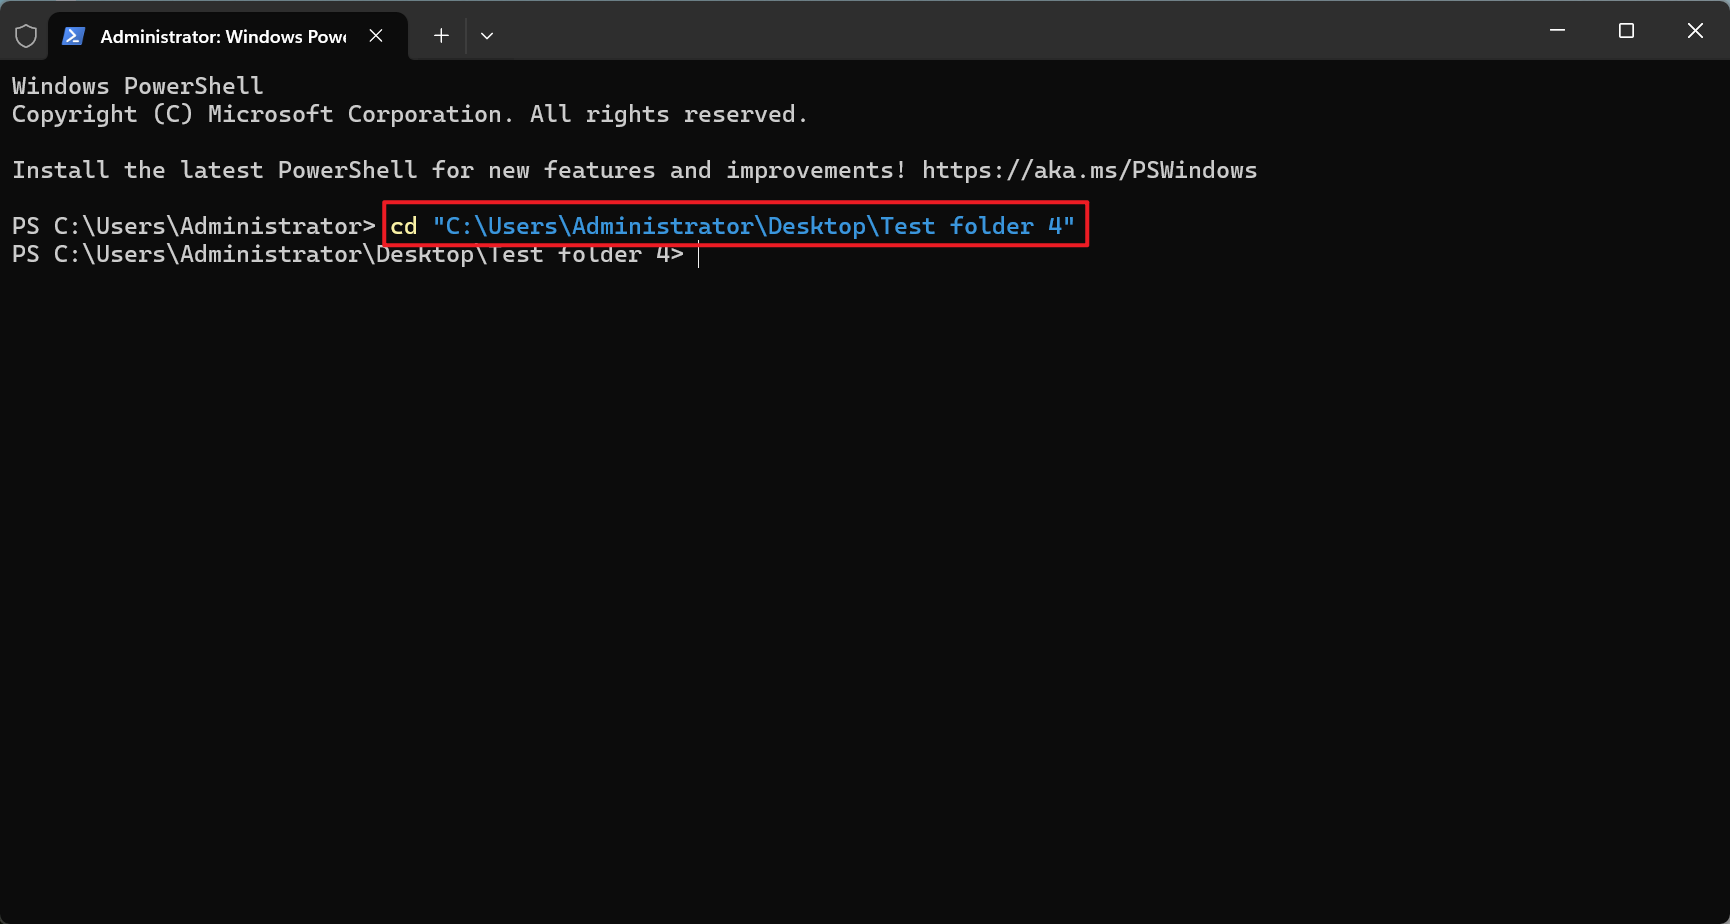Expand the new tab profiles dropdown
1730x924 pixels.
click(x=487, y=36)
